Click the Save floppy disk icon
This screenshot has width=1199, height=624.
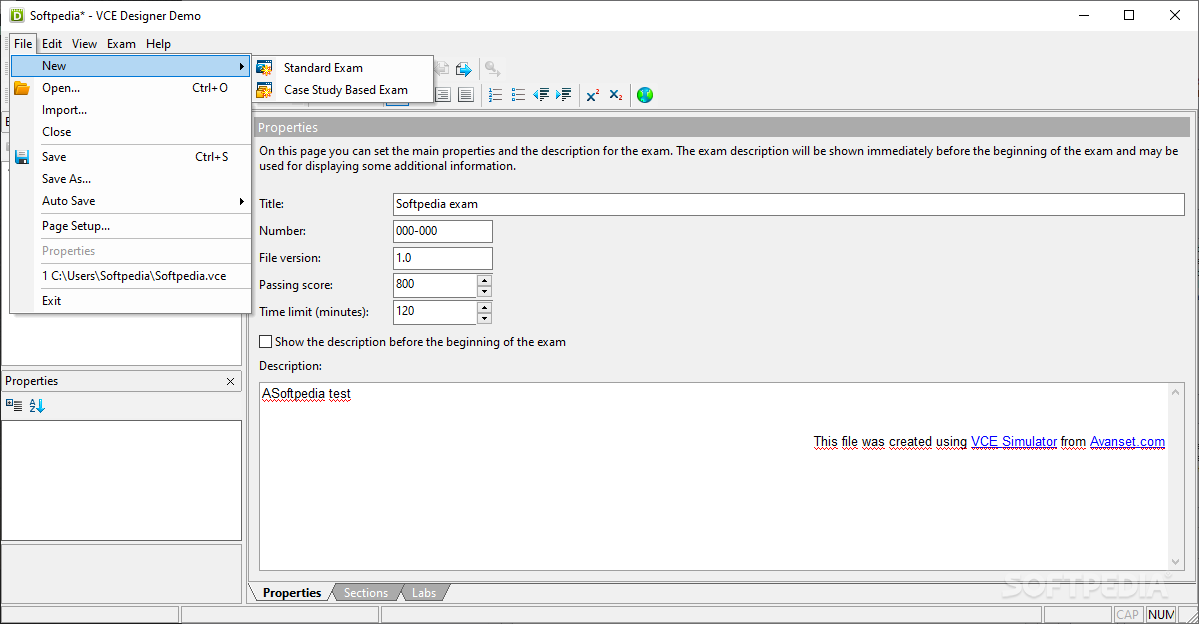[22, 157]
